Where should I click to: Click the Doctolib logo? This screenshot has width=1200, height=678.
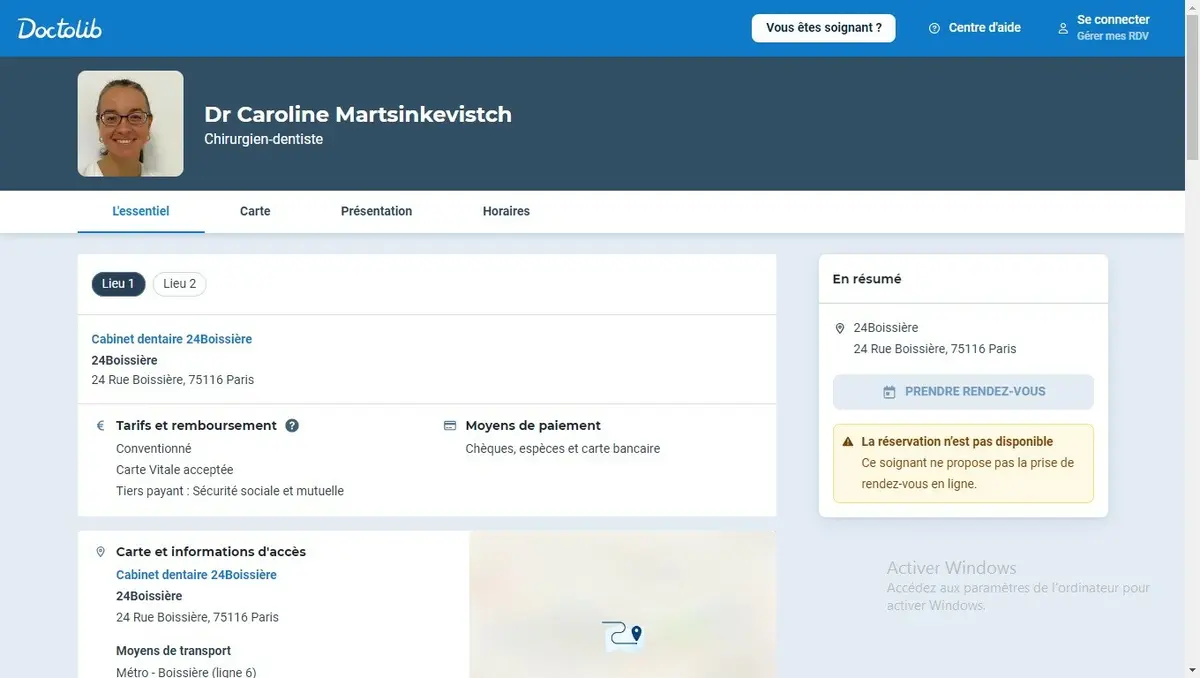tap(60, 28)
